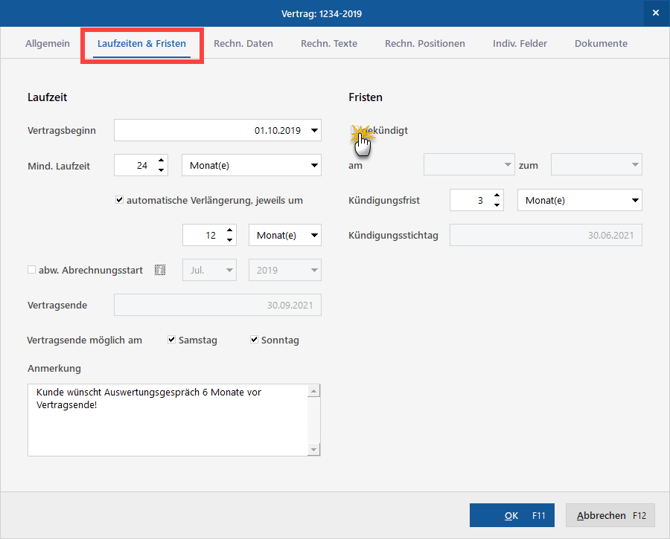Close the Vertrag dialog with the X
The image size is (670, 539).
[x=655, y=12]
